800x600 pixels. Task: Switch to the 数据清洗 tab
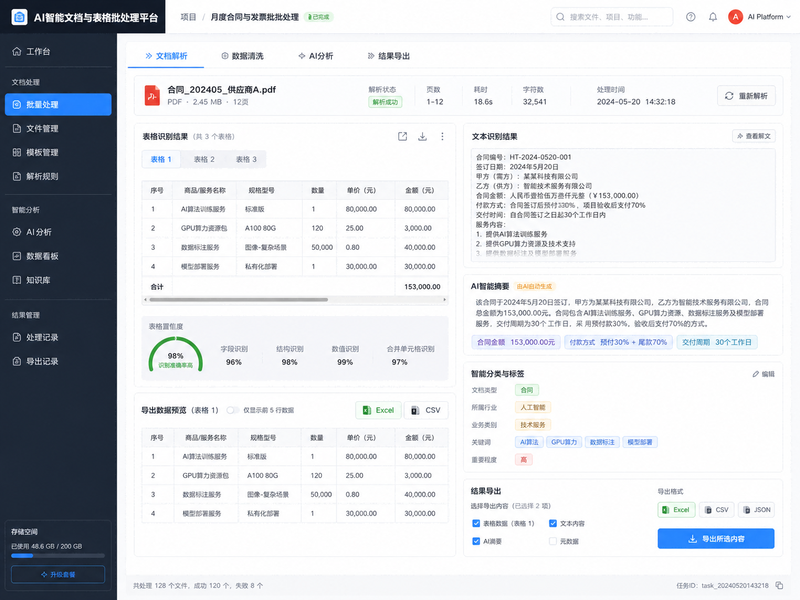click(242, 56)
